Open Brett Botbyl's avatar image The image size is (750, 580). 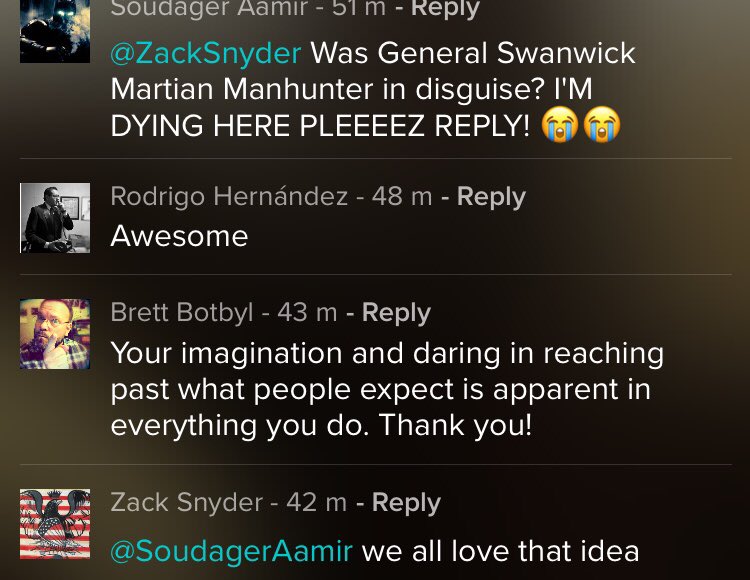coord(55,334)
